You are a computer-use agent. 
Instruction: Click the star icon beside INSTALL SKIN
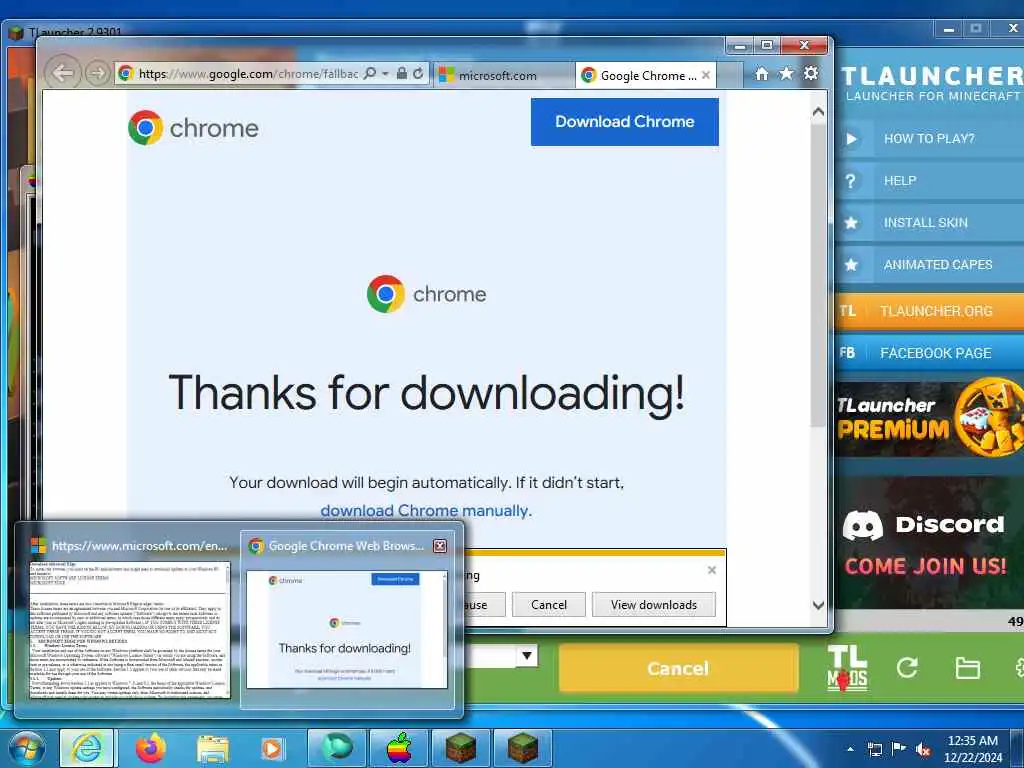[x=851, y=223]
